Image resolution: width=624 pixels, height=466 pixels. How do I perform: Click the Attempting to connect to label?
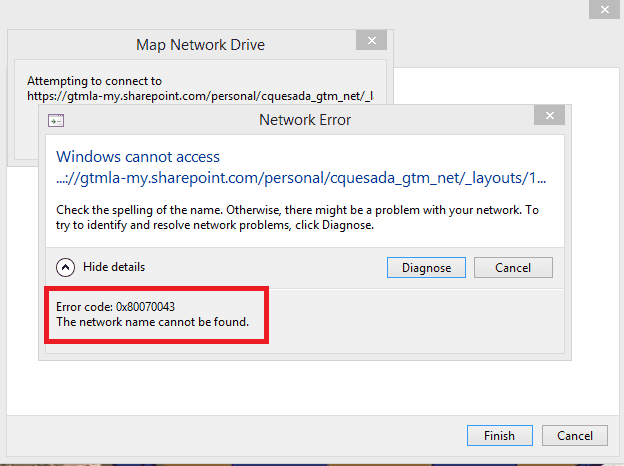tap(94, 81)
